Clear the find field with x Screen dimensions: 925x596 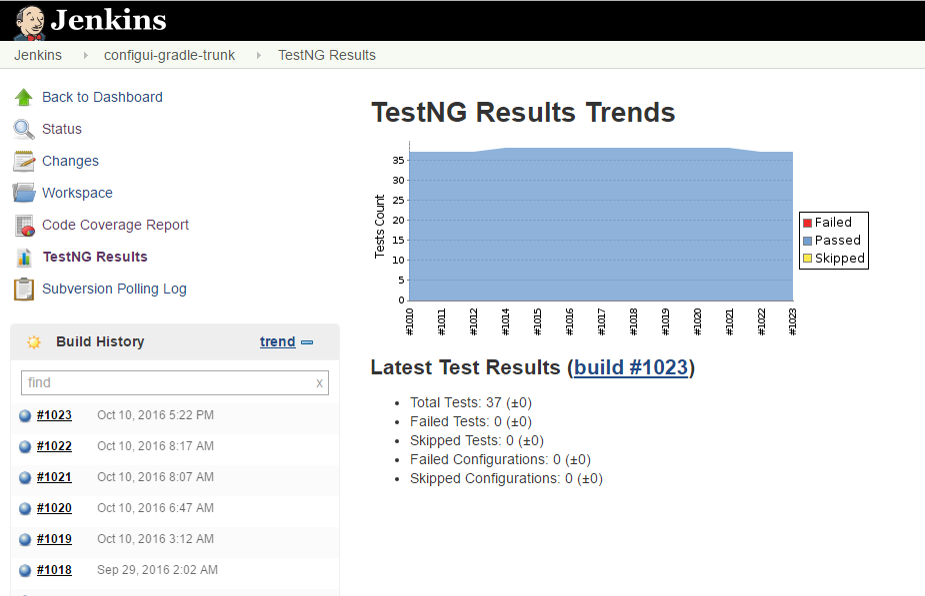pos(319,383)
